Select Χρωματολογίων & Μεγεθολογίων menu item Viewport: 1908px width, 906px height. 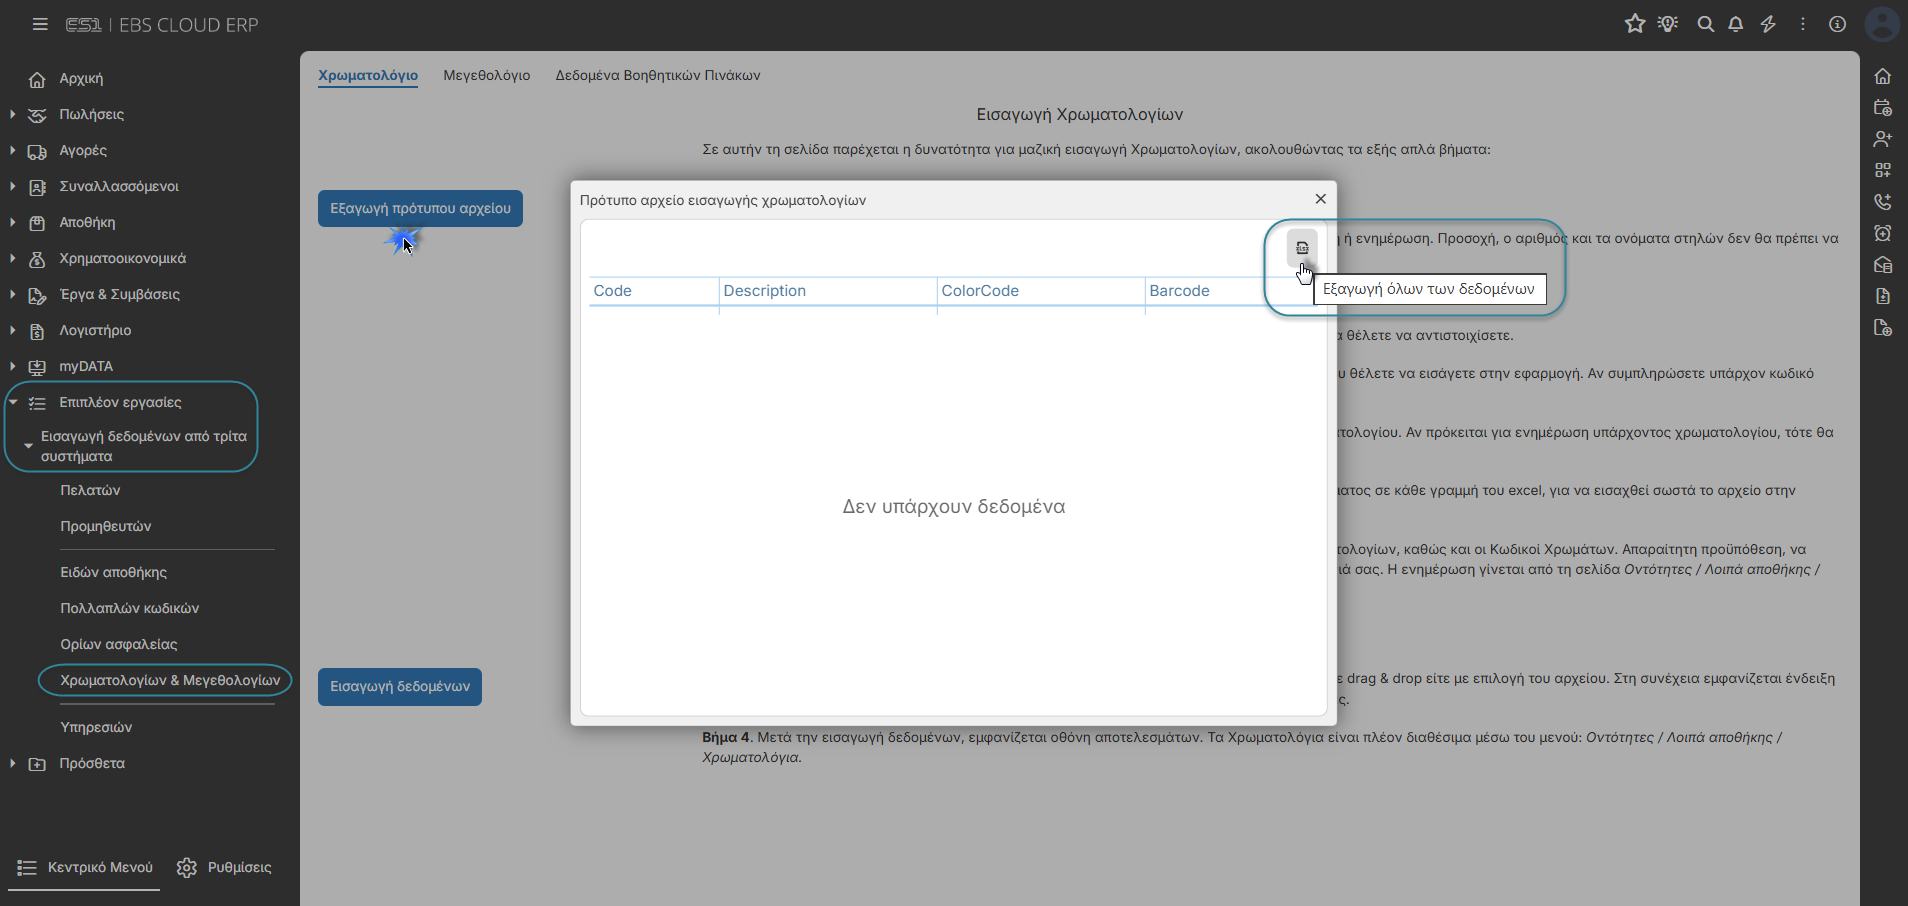pyautogui.click(x=170, y=681)
